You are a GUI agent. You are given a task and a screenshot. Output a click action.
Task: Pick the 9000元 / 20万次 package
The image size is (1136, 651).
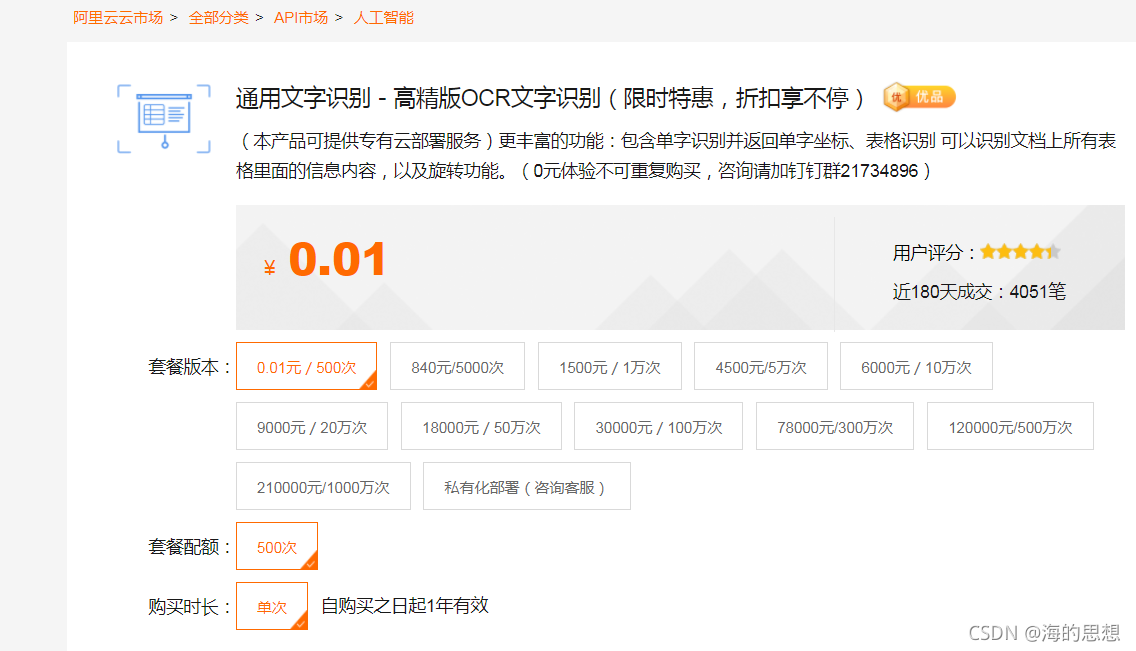[x=312, y=427]
